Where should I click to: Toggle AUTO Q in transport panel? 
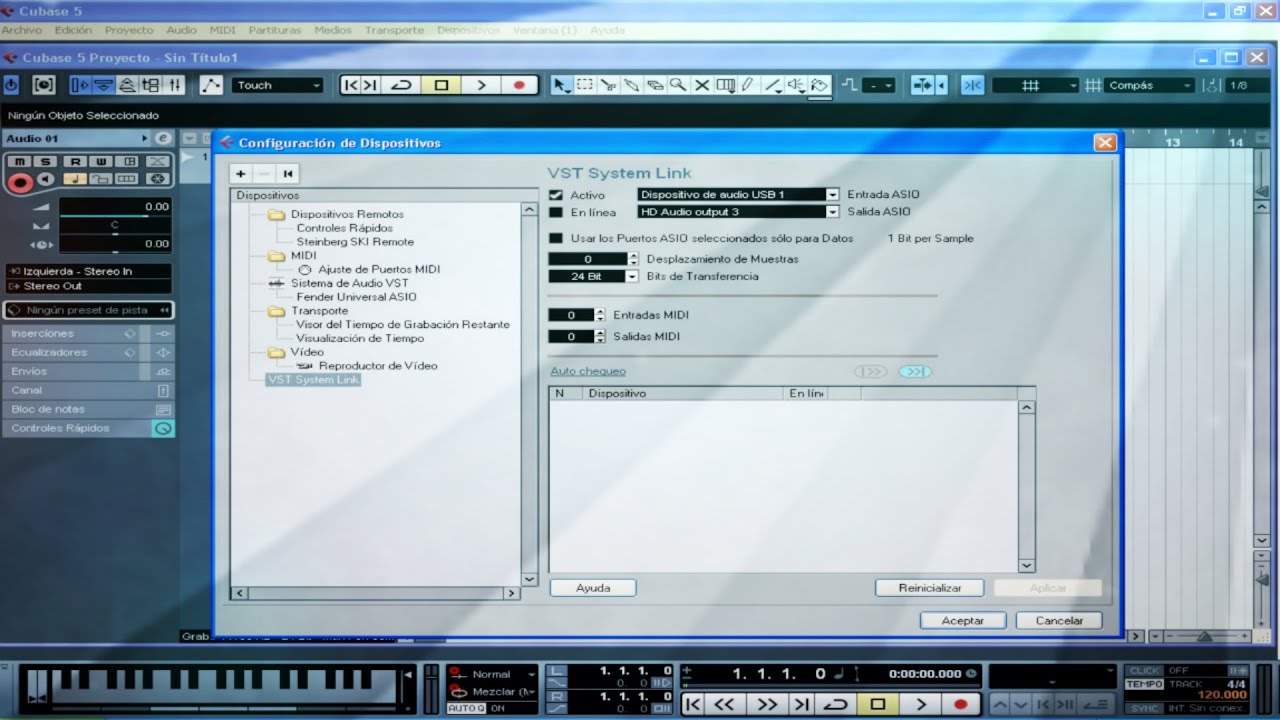[466, 708]
